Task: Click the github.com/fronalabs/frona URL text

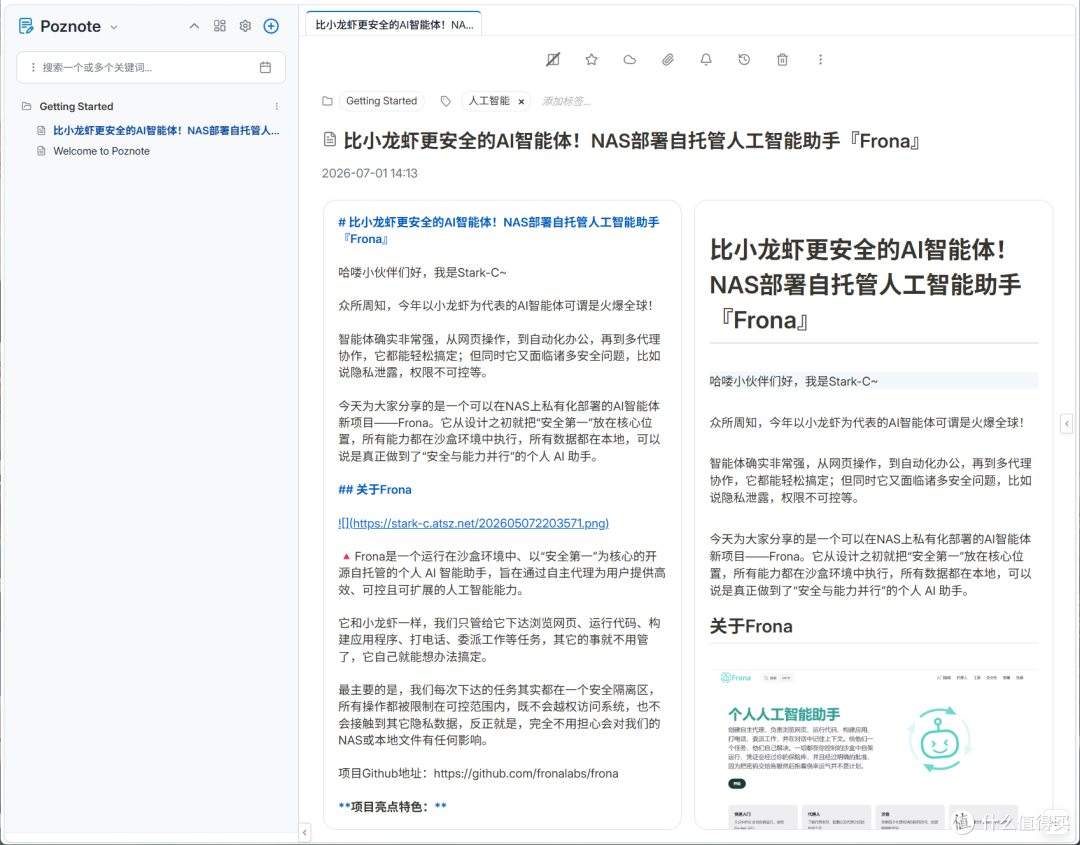Action: coord(526,773)
